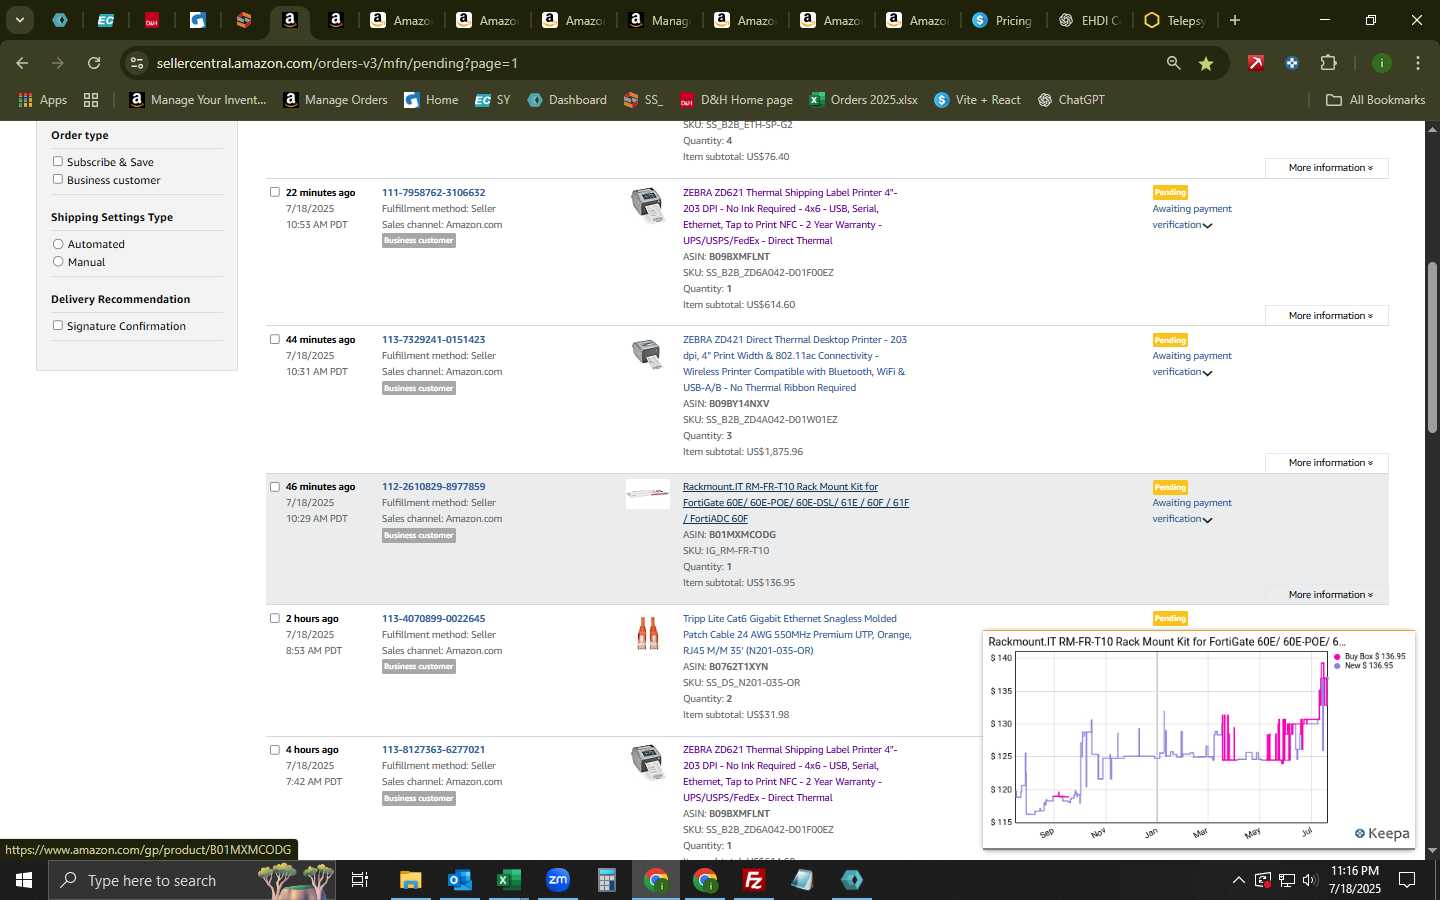This screenshot has height=900, width=1440.
Task: Switch to the EHDI tab
Action: point(1089,20)
